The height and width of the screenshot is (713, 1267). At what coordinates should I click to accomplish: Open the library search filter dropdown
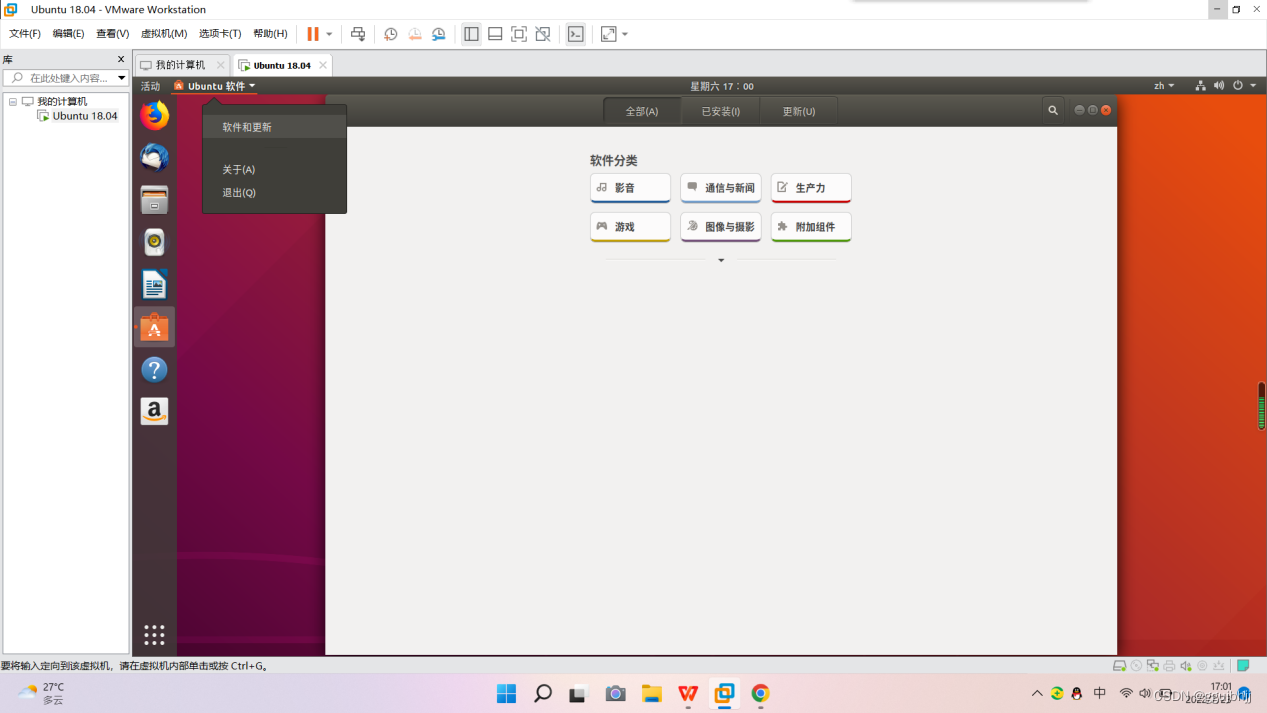(x=122, y=78)
